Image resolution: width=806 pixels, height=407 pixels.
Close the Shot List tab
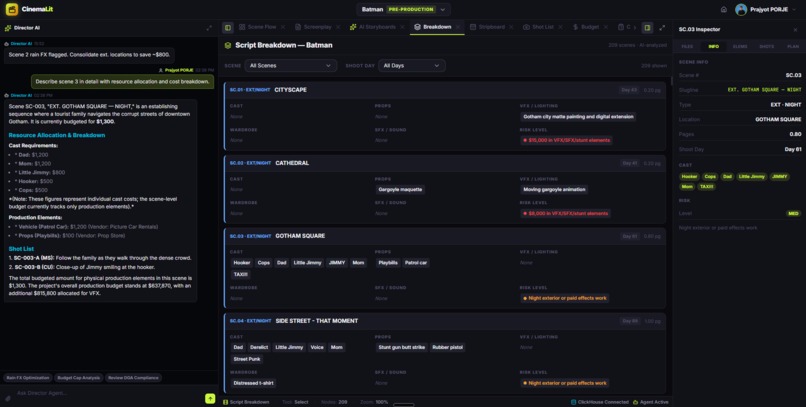tap(560, 27)
